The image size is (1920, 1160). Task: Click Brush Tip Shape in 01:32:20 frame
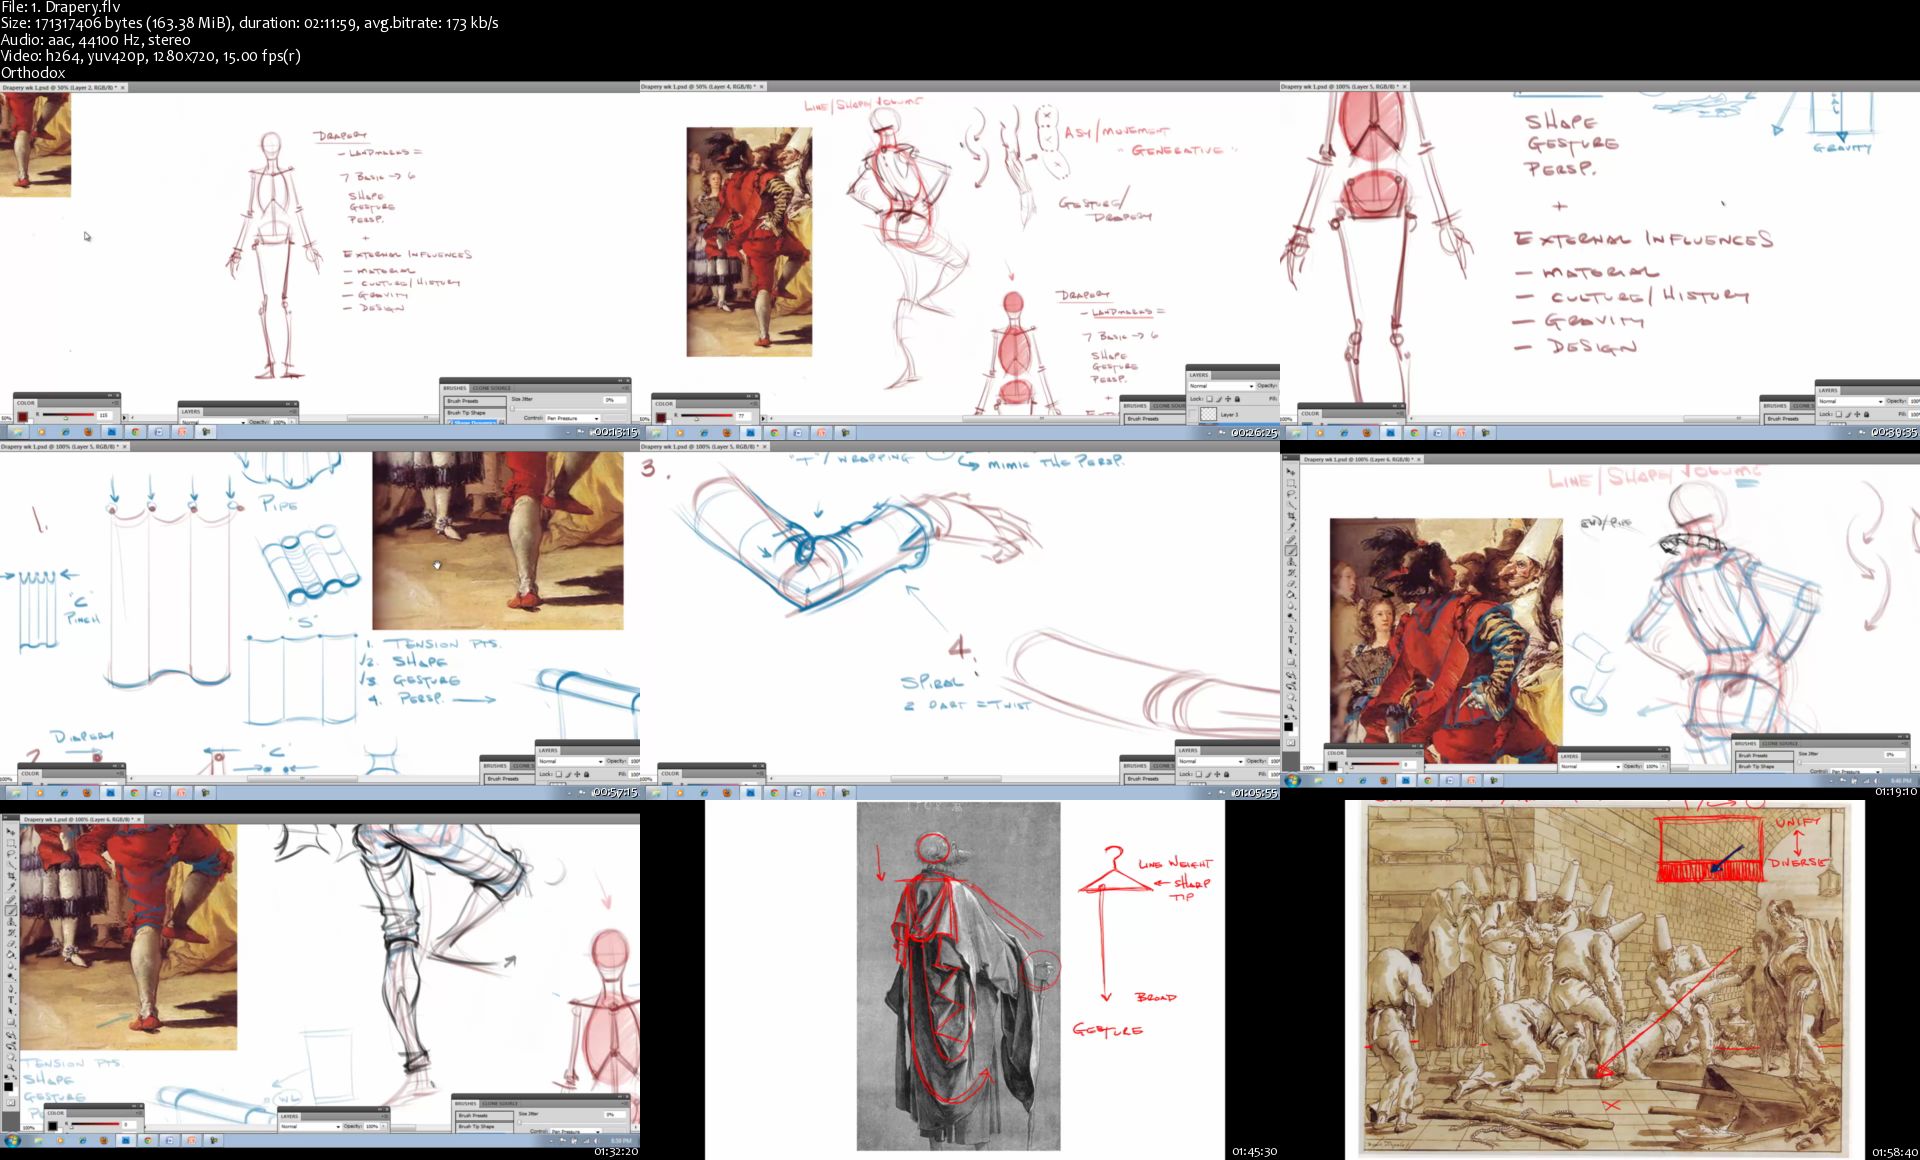tap(476, 1126)
